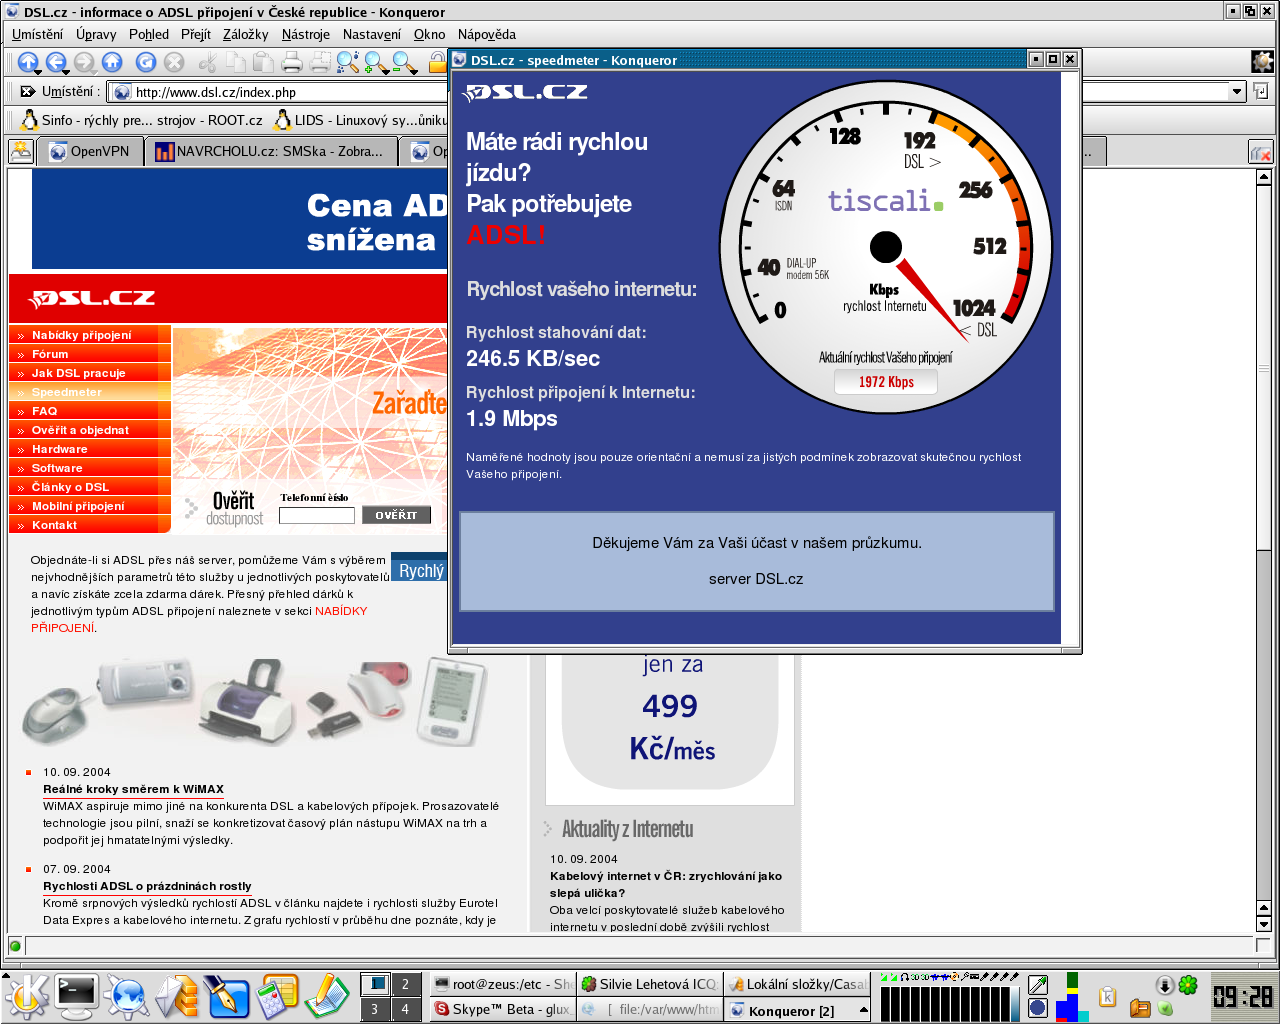Launch the pencil notebook editor icon

point(326,996)
